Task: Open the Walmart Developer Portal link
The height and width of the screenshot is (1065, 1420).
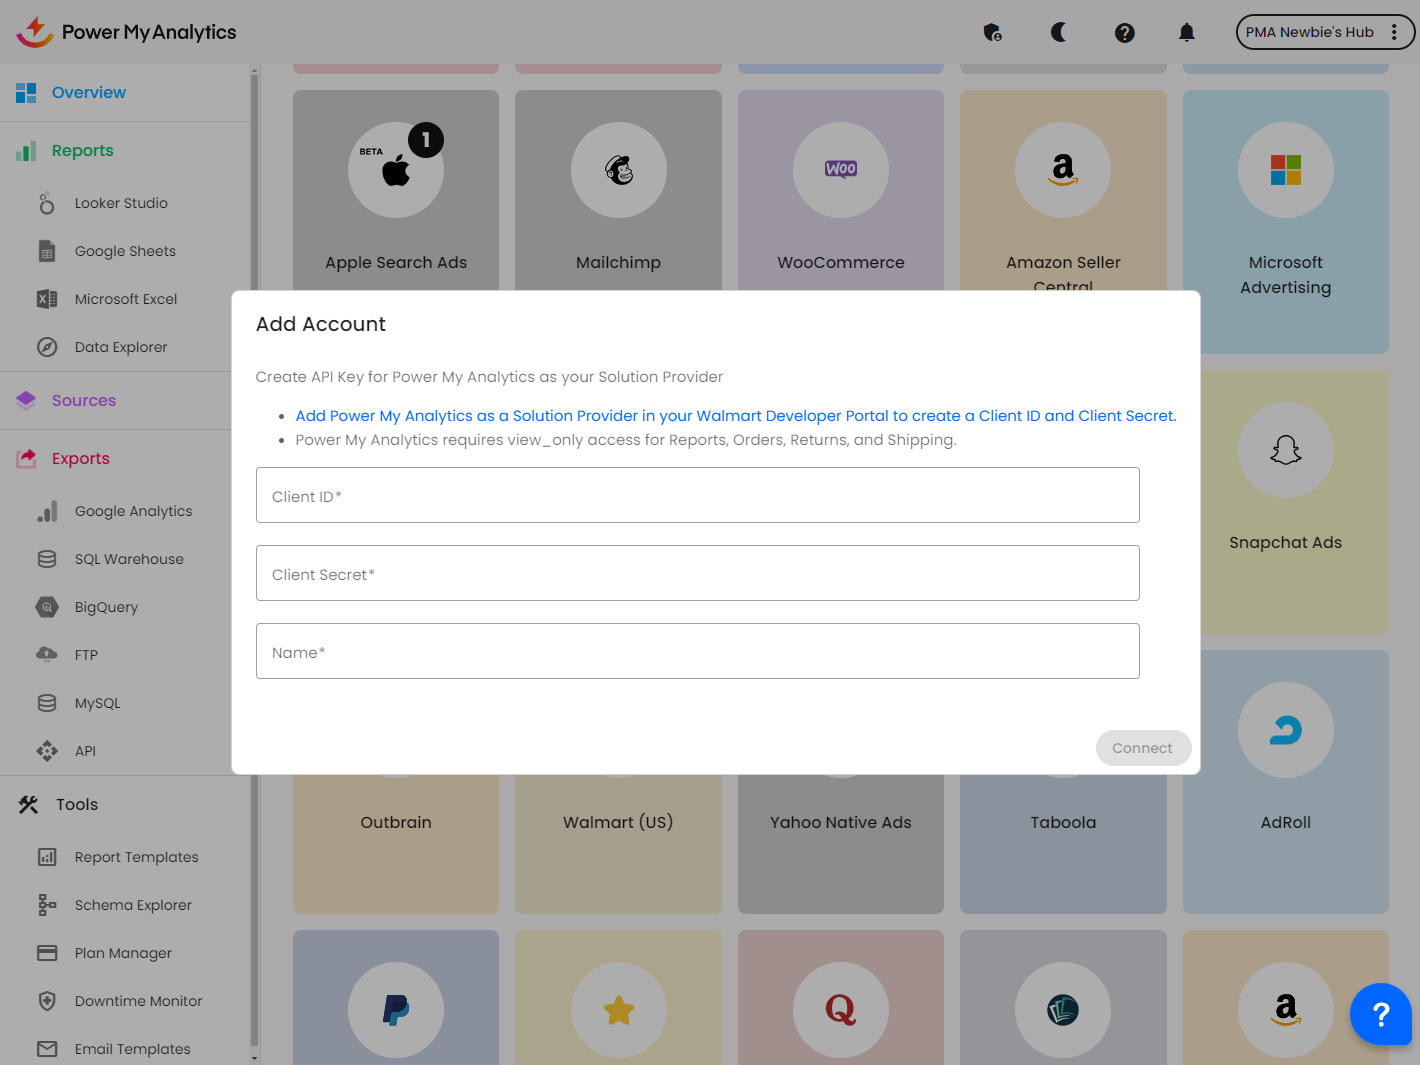Action: coord(735,416)
